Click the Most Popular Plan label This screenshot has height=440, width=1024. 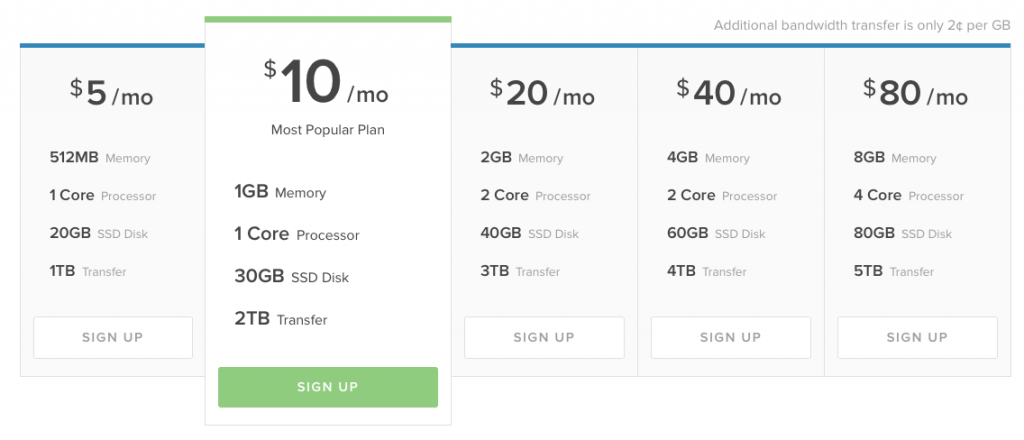click(x=328, y=130)
